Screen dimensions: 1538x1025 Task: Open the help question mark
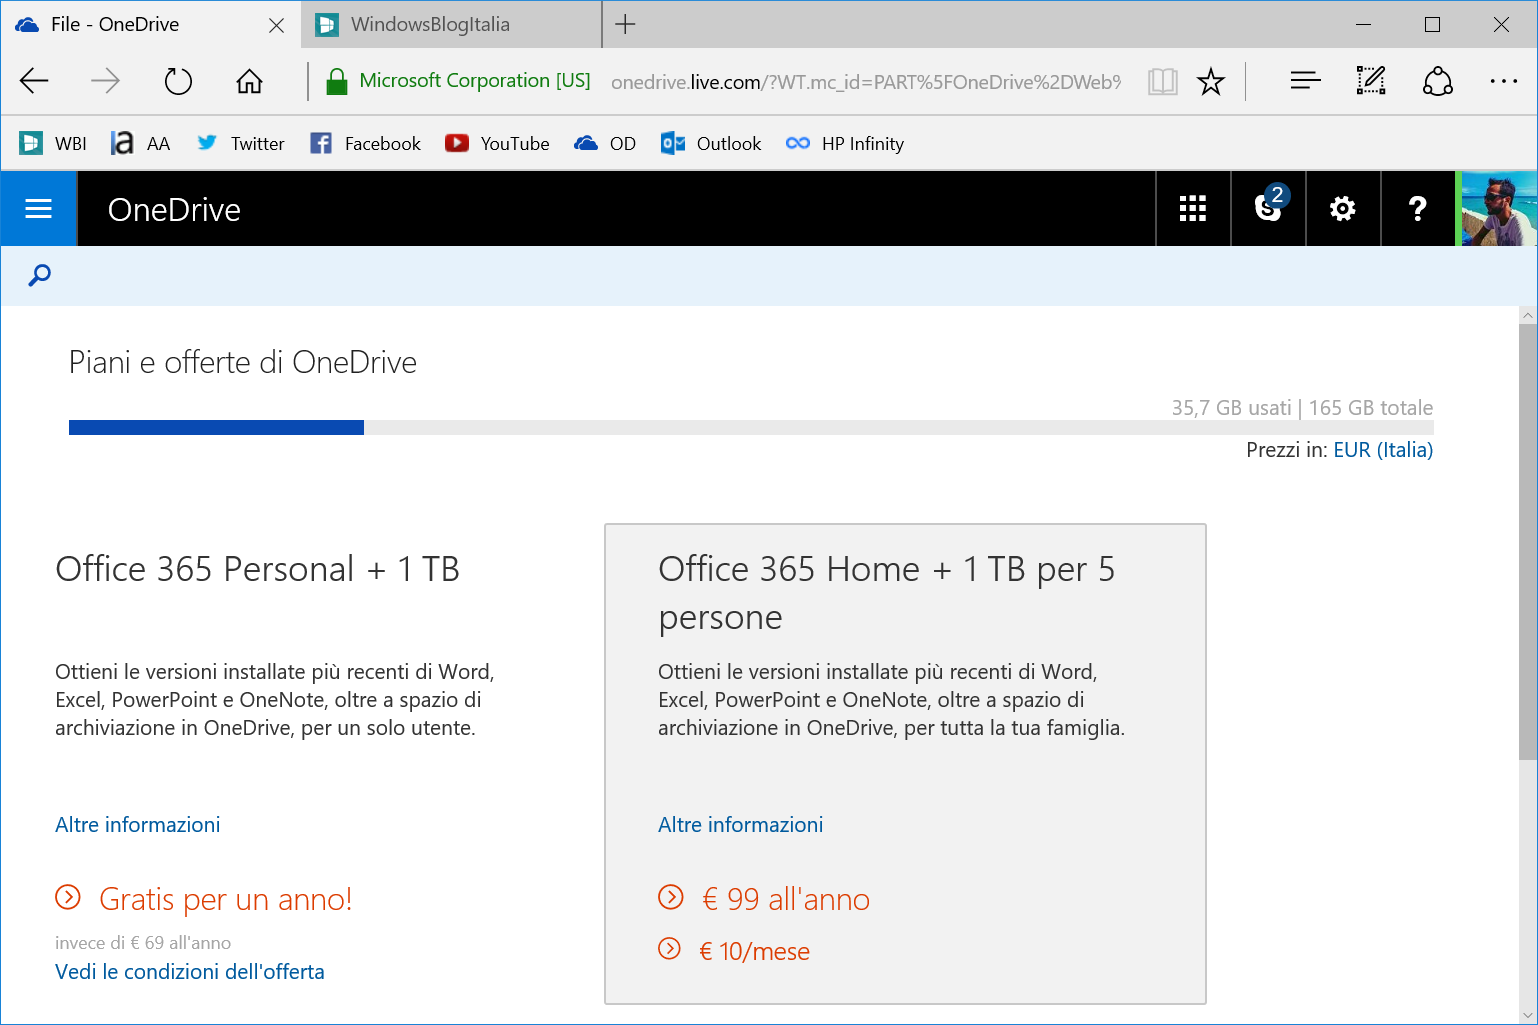1418,208
